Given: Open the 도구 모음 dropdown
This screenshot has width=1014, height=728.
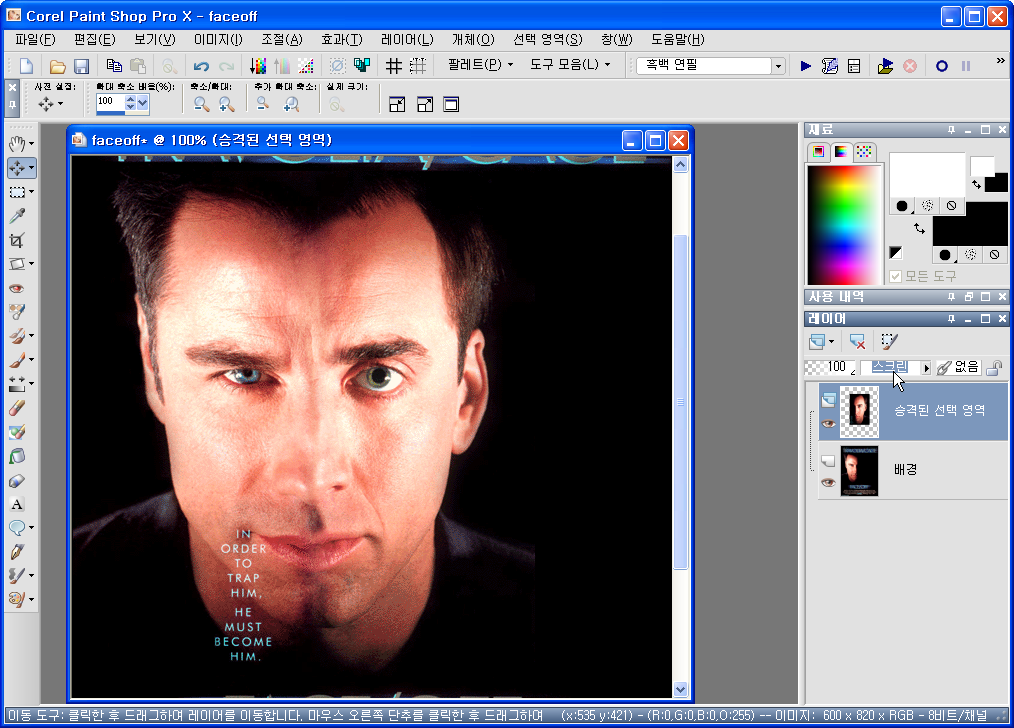Looking at the screenshot, I should click(x=570, y=65).
